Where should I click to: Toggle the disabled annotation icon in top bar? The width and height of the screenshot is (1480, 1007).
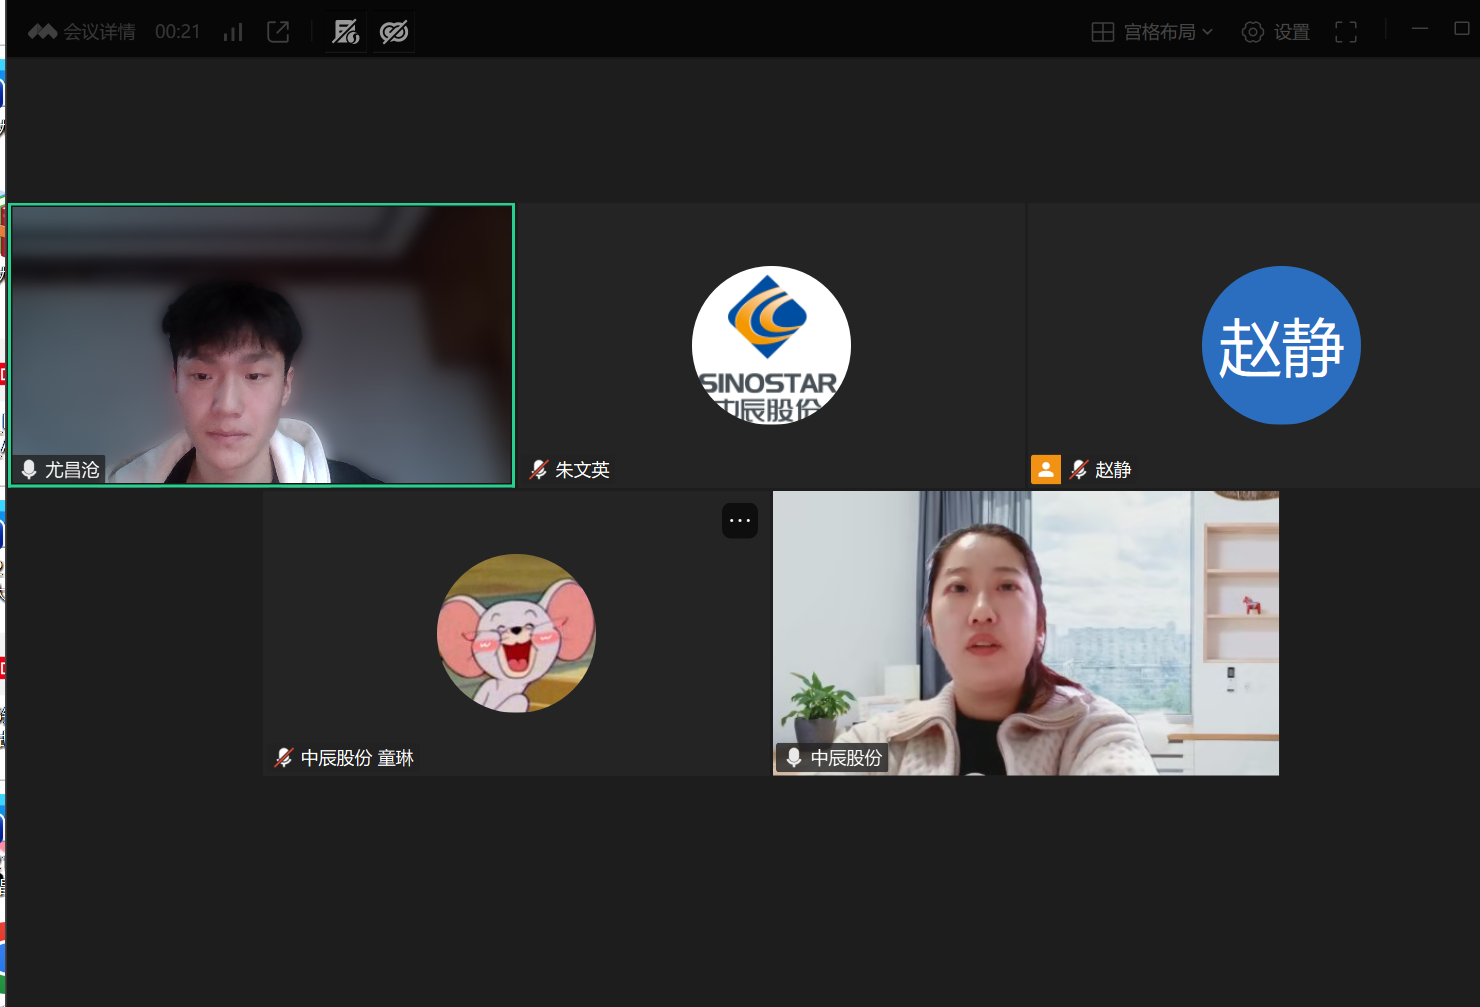tap(346, 32)
